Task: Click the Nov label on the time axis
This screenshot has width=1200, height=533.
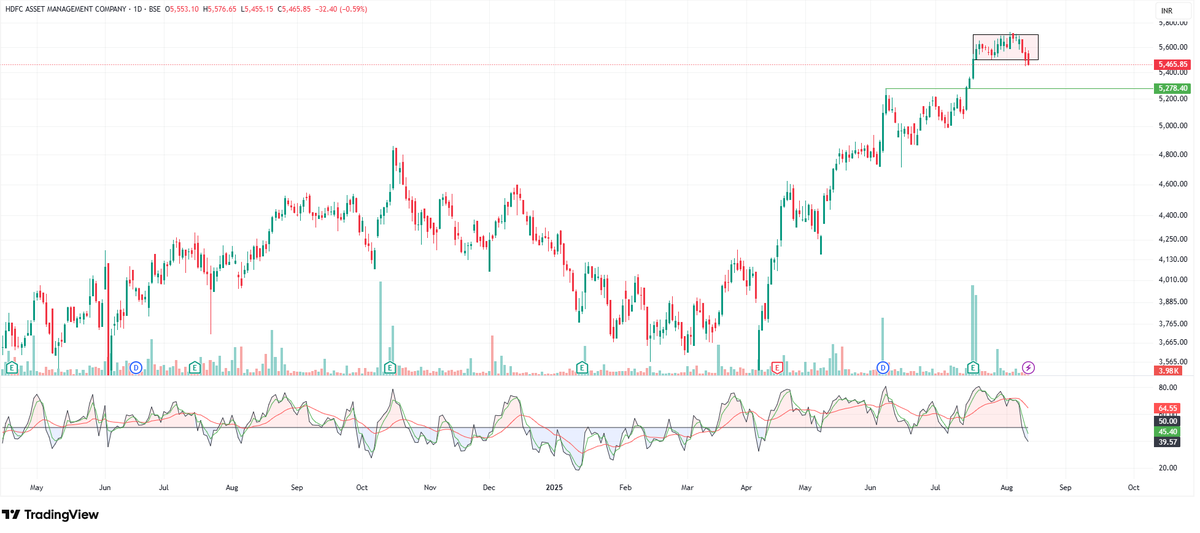Action: 430,487
